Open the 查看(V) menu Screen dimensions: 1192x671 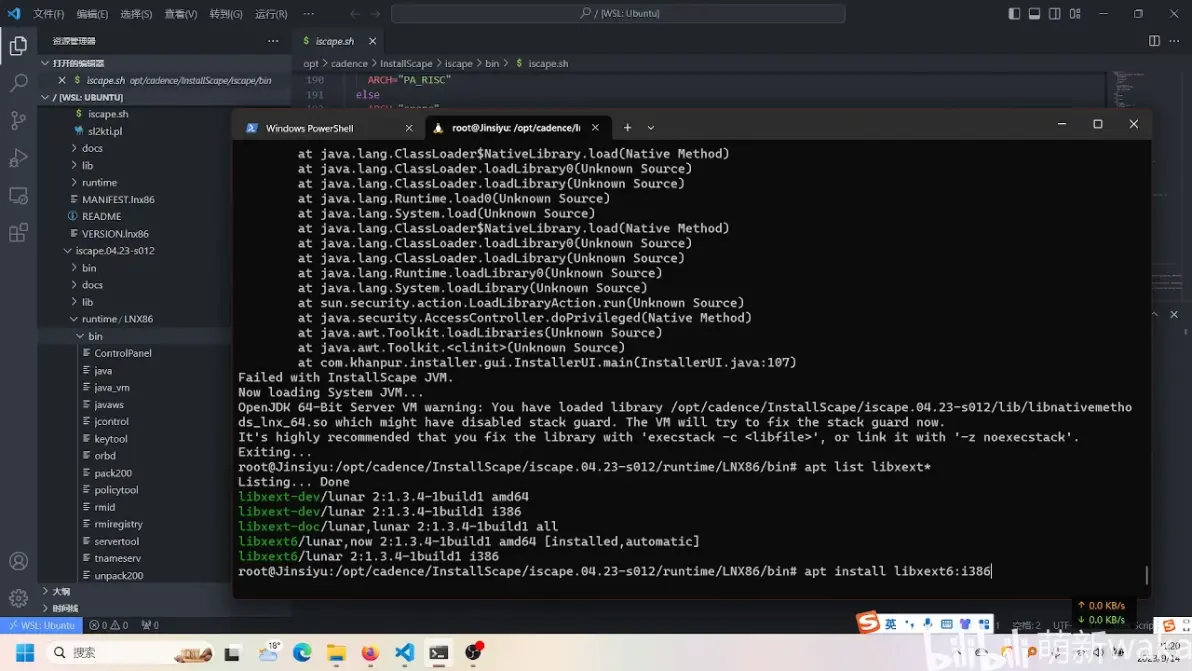coord(181,14)
